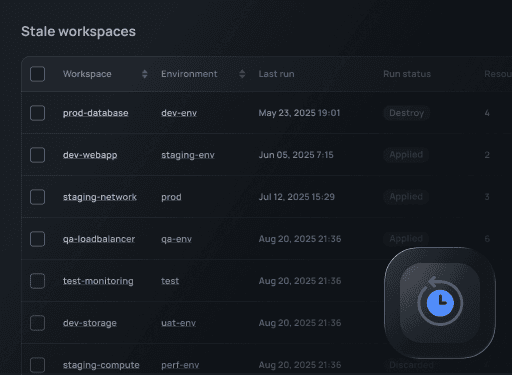Click the Environment column header label

(189, 74)
